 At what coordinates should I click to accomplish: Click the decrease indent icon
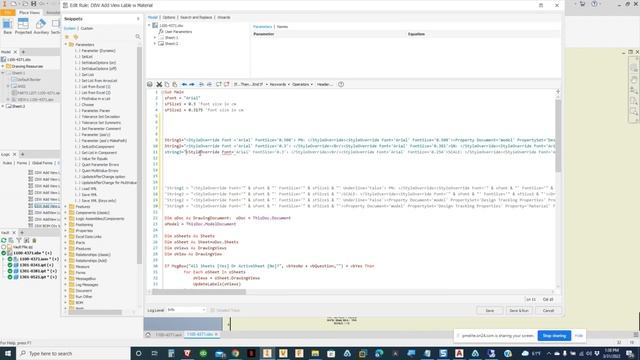click(209, 84)
